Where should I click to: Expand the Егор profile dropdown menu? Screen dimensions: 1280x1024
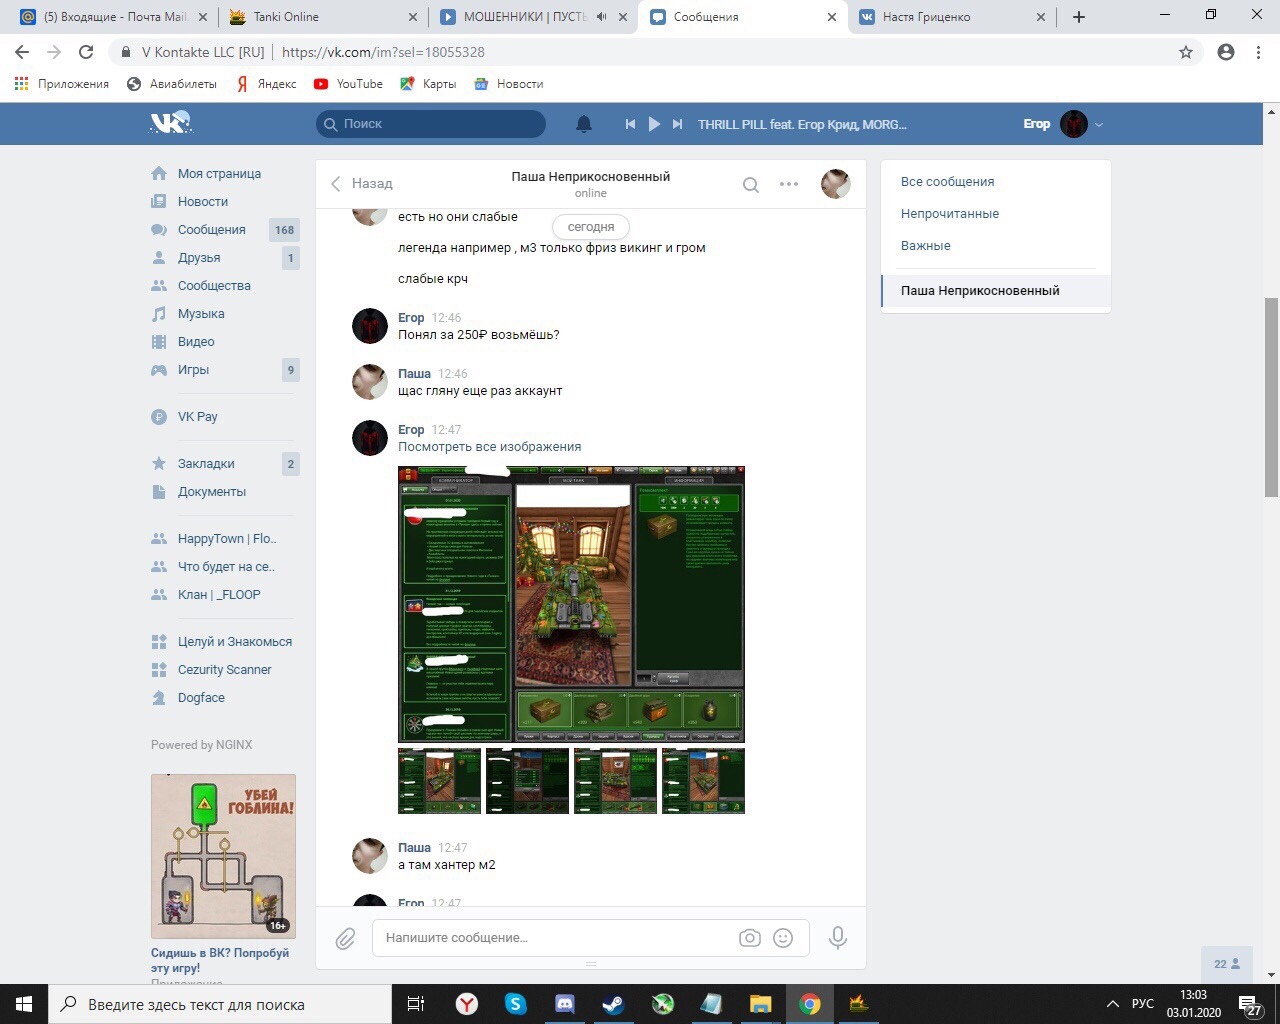point(1099,125)
